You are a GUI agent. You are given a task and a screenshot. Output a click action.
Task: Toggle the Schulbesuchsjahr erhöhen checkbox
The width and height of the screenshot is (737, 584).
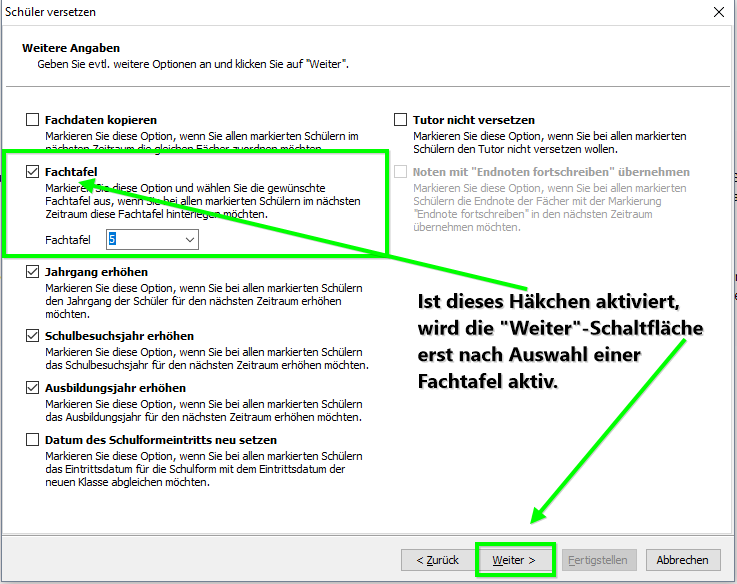tap(32, 336)
